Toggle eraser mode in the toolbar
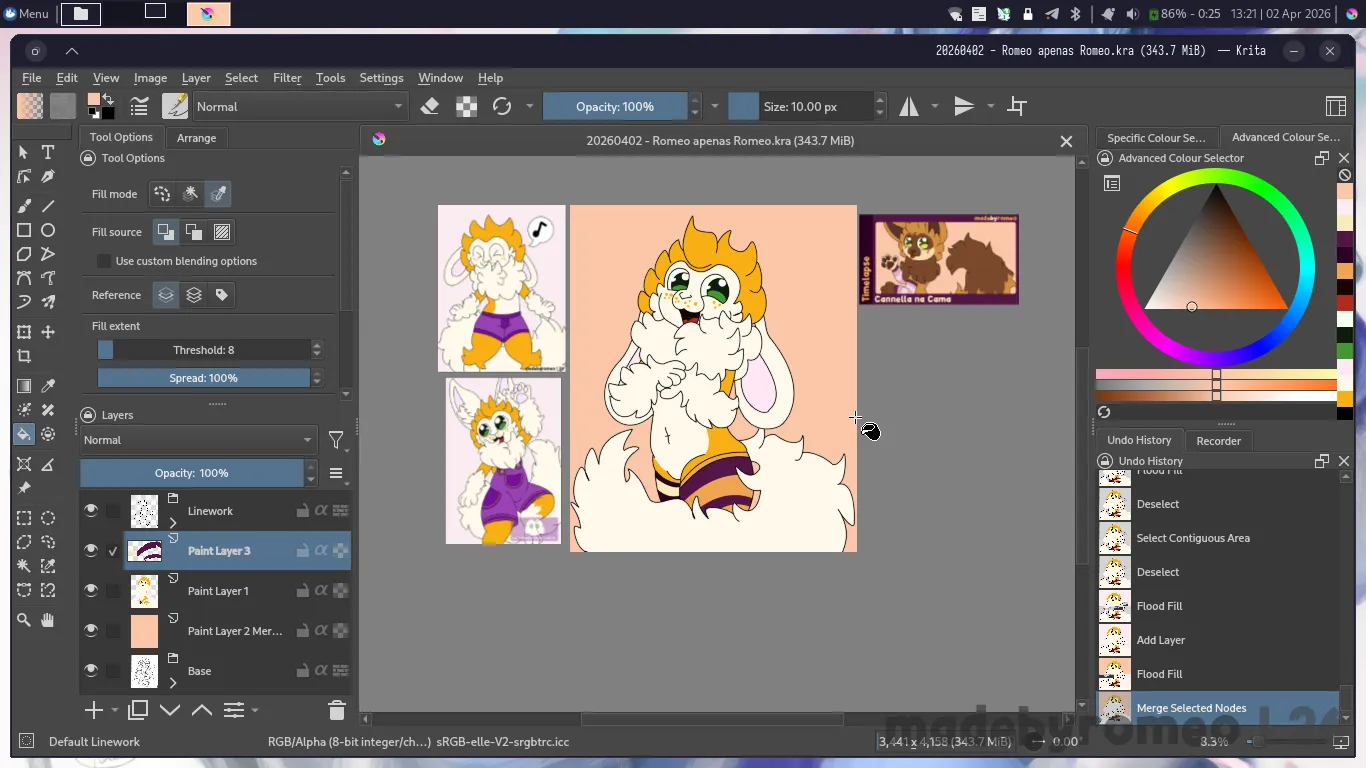1366x768 pixels. (x=430, y=106)
